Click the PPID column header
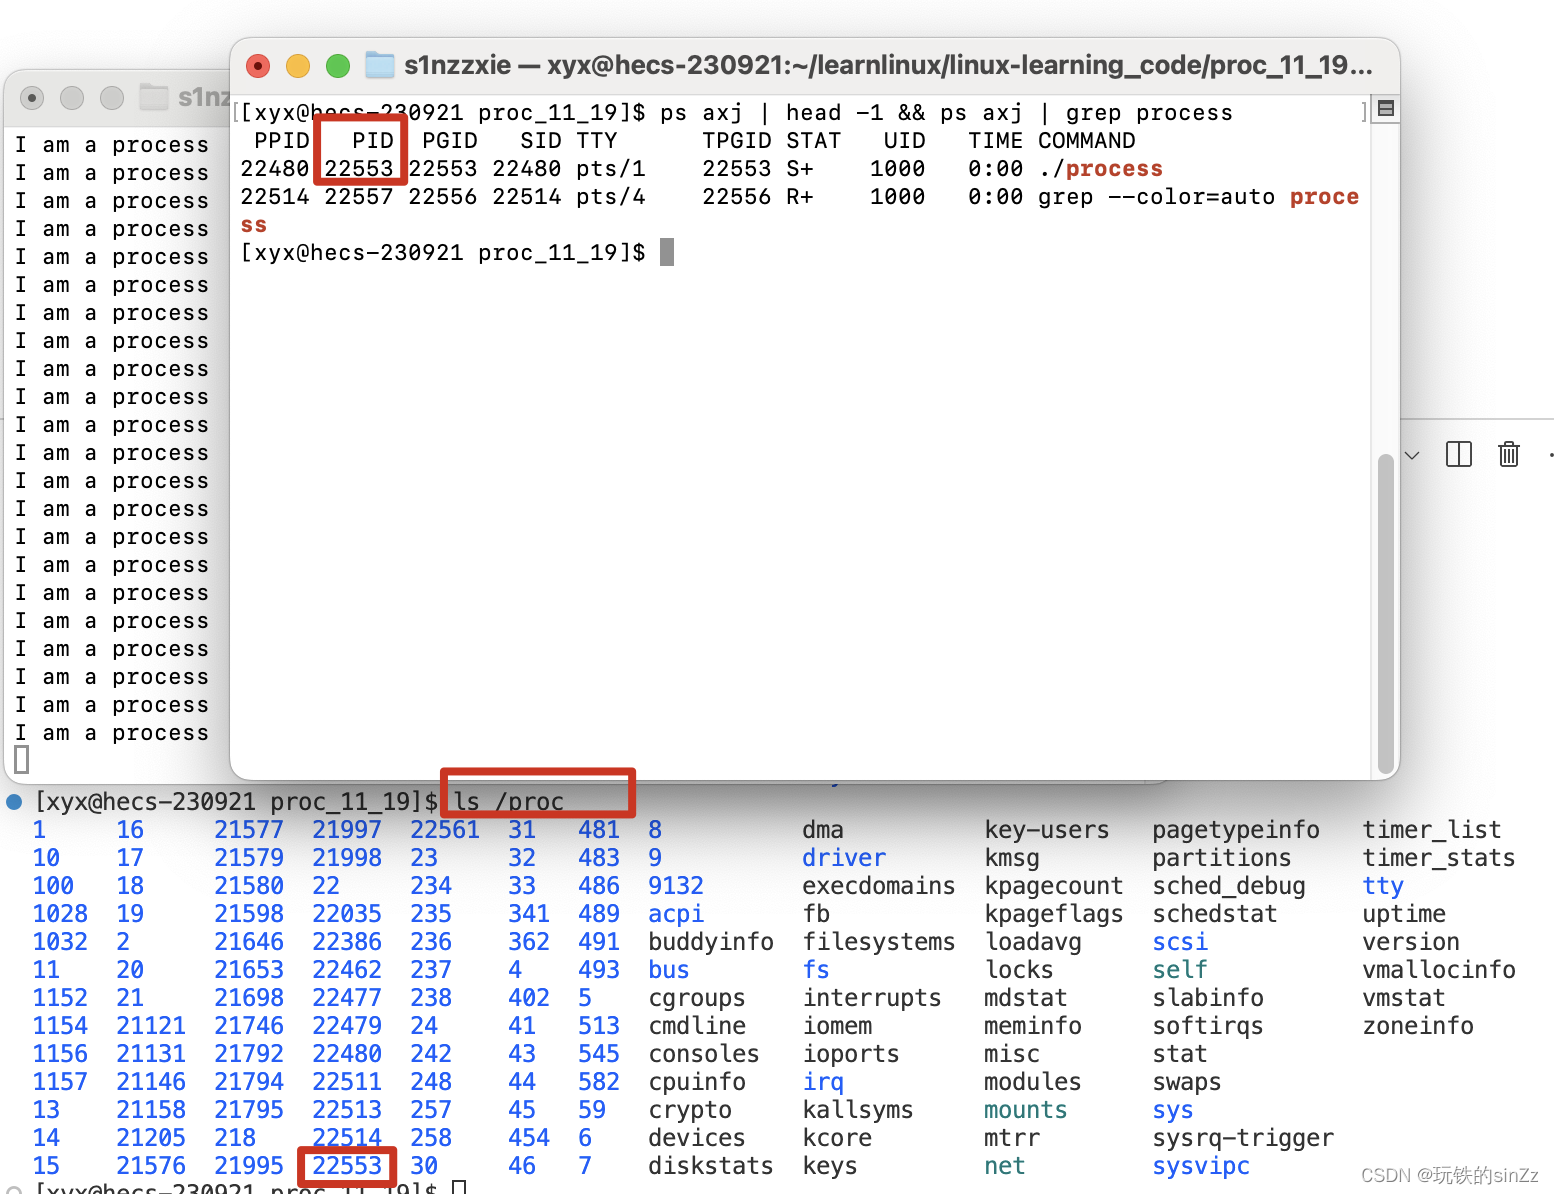This screenshot has height=1194, width=1554. 282,141
